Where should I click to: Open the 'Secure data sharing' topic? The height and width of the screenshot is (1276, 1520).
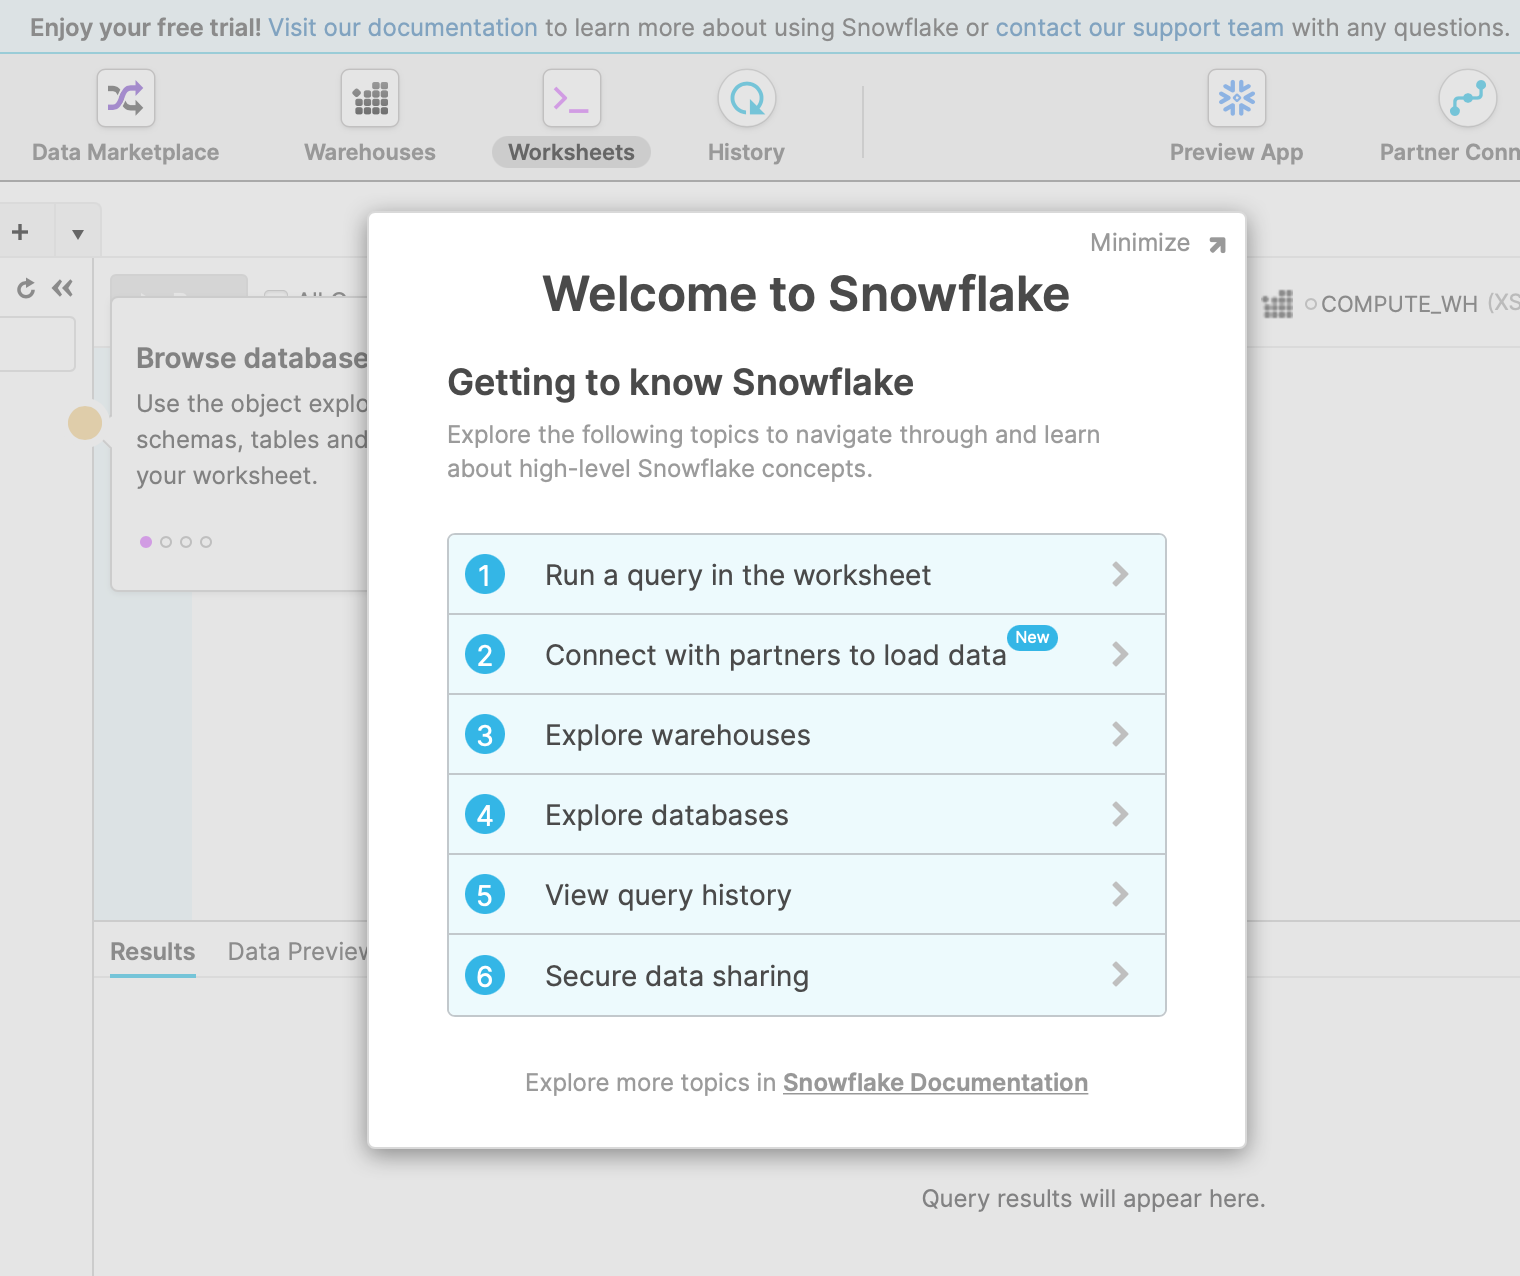pos(806,975)
